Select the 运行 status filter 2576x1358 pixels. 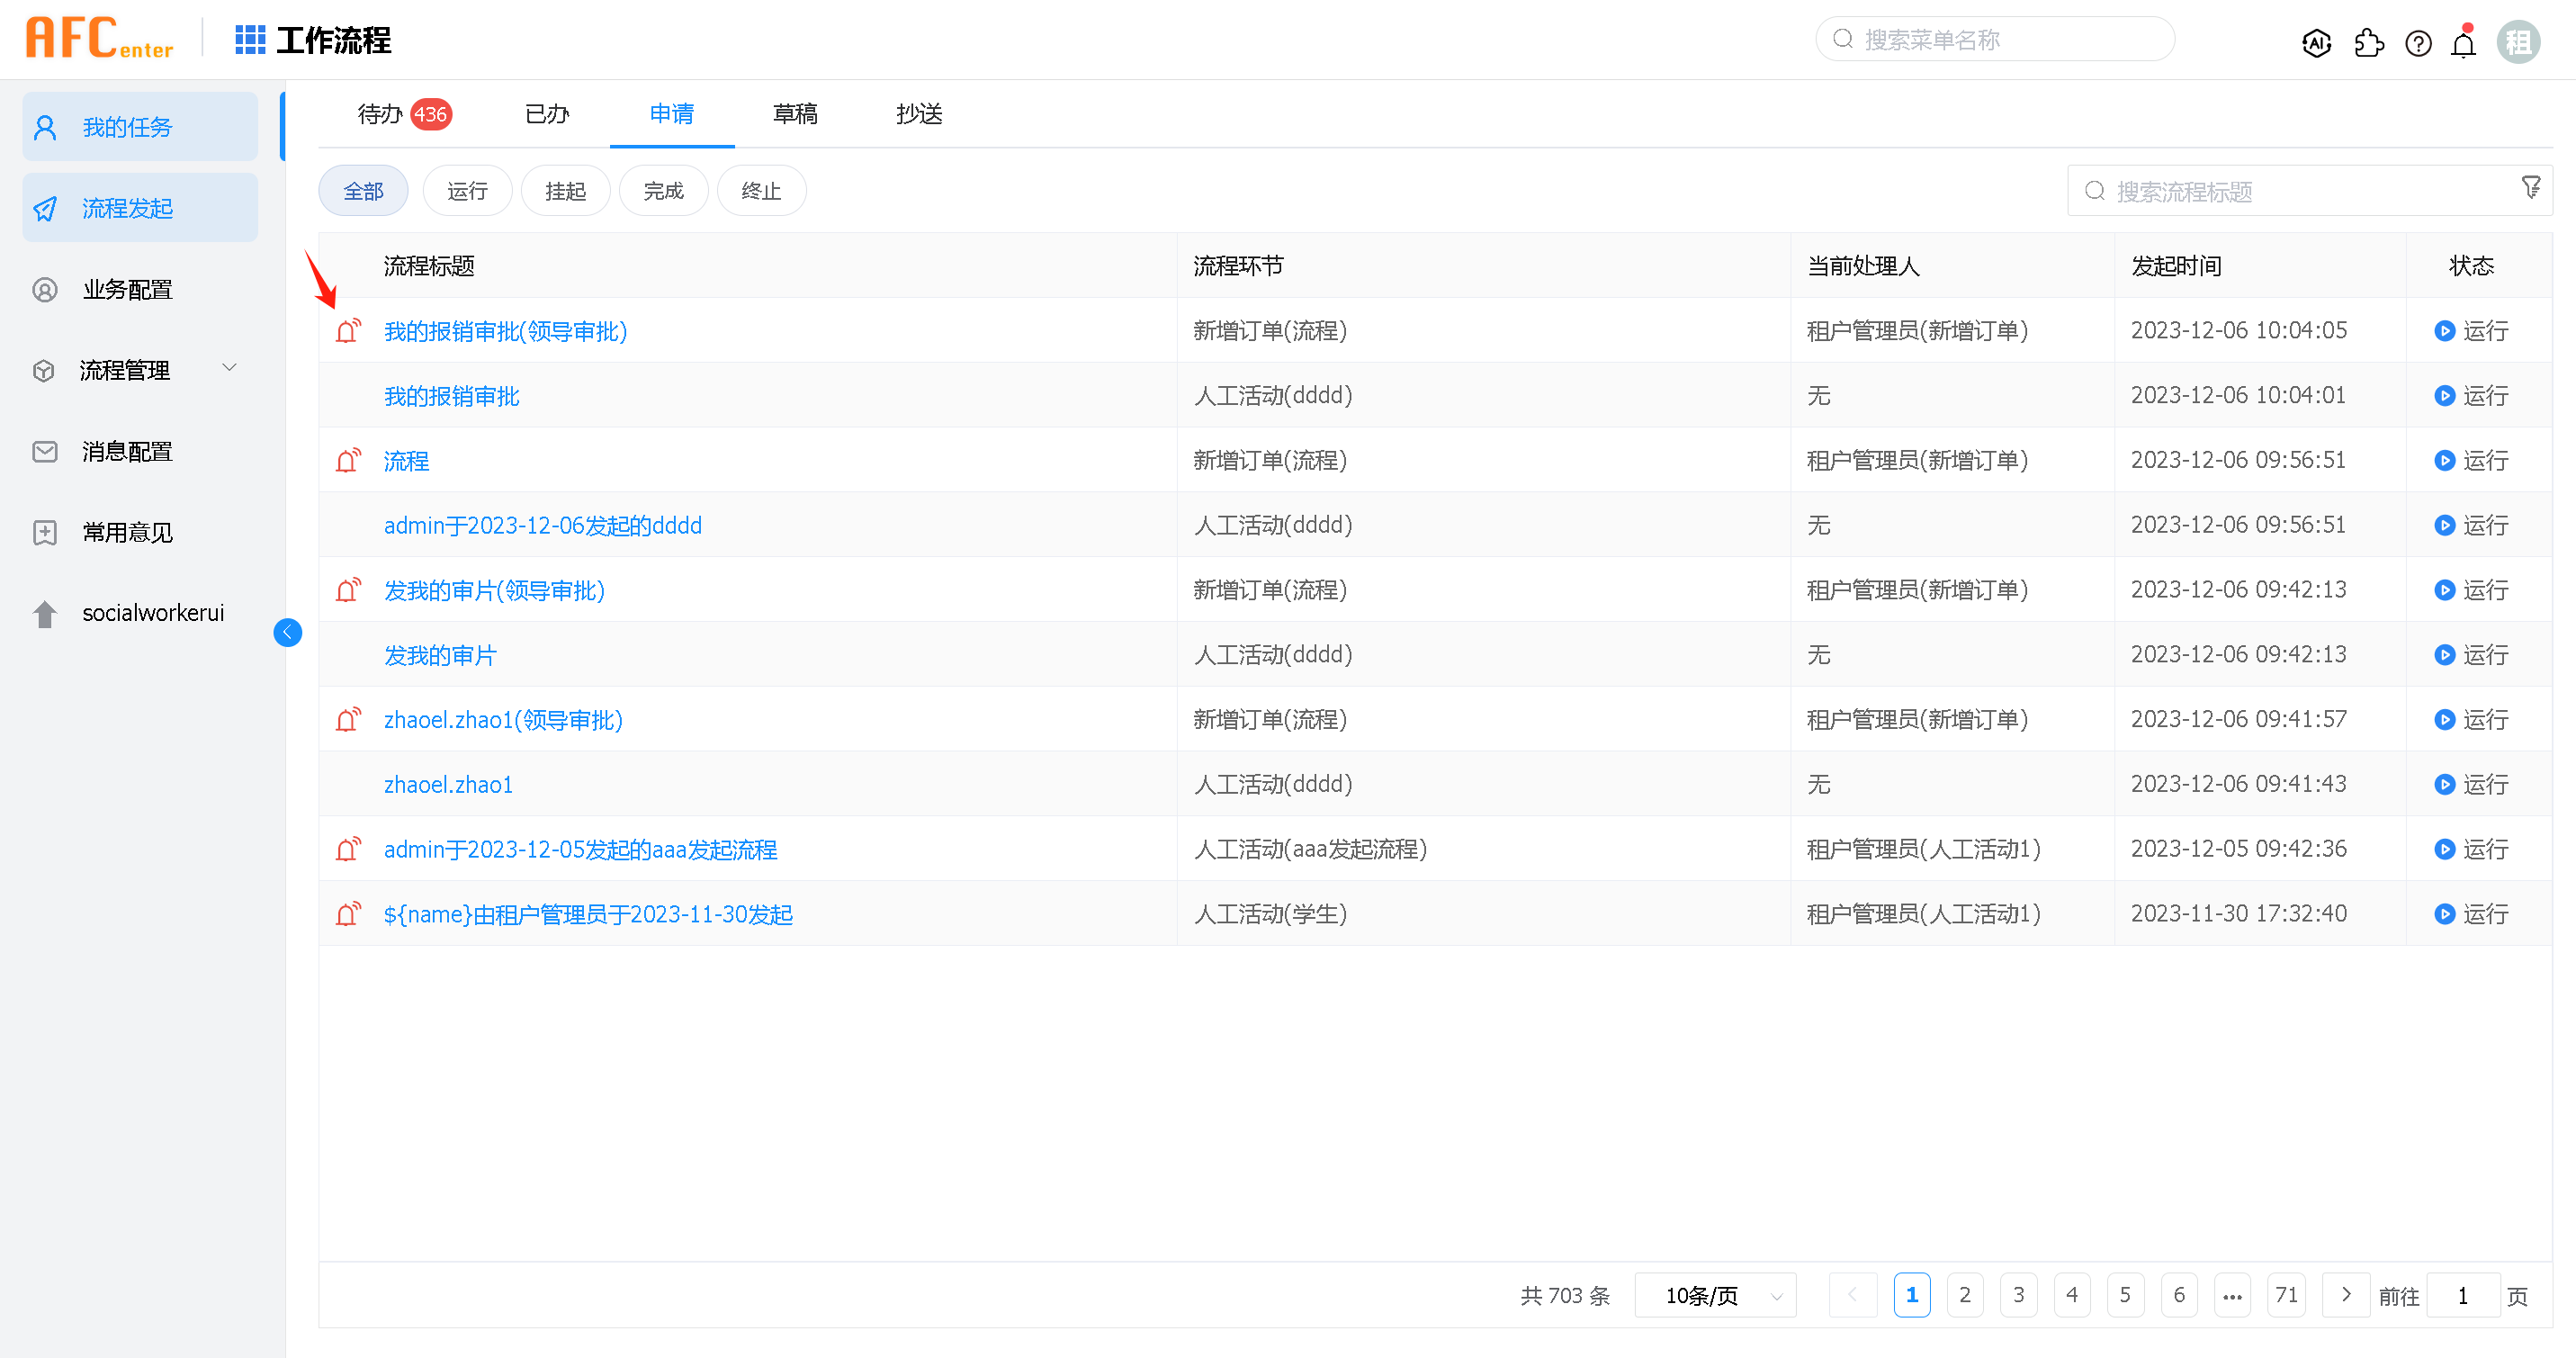pyautogui.click(x=467, y=191)
